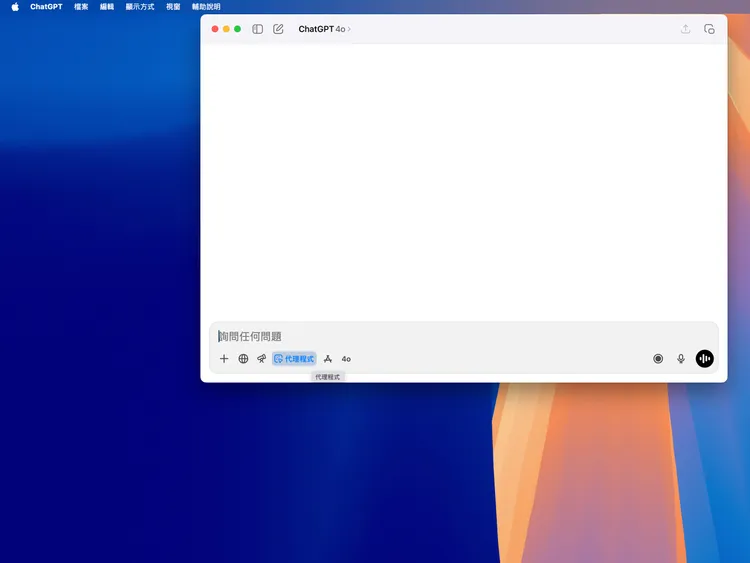Maximize window with green button
The width and height of the screenshot is (750, 563).
coord(237,29)
